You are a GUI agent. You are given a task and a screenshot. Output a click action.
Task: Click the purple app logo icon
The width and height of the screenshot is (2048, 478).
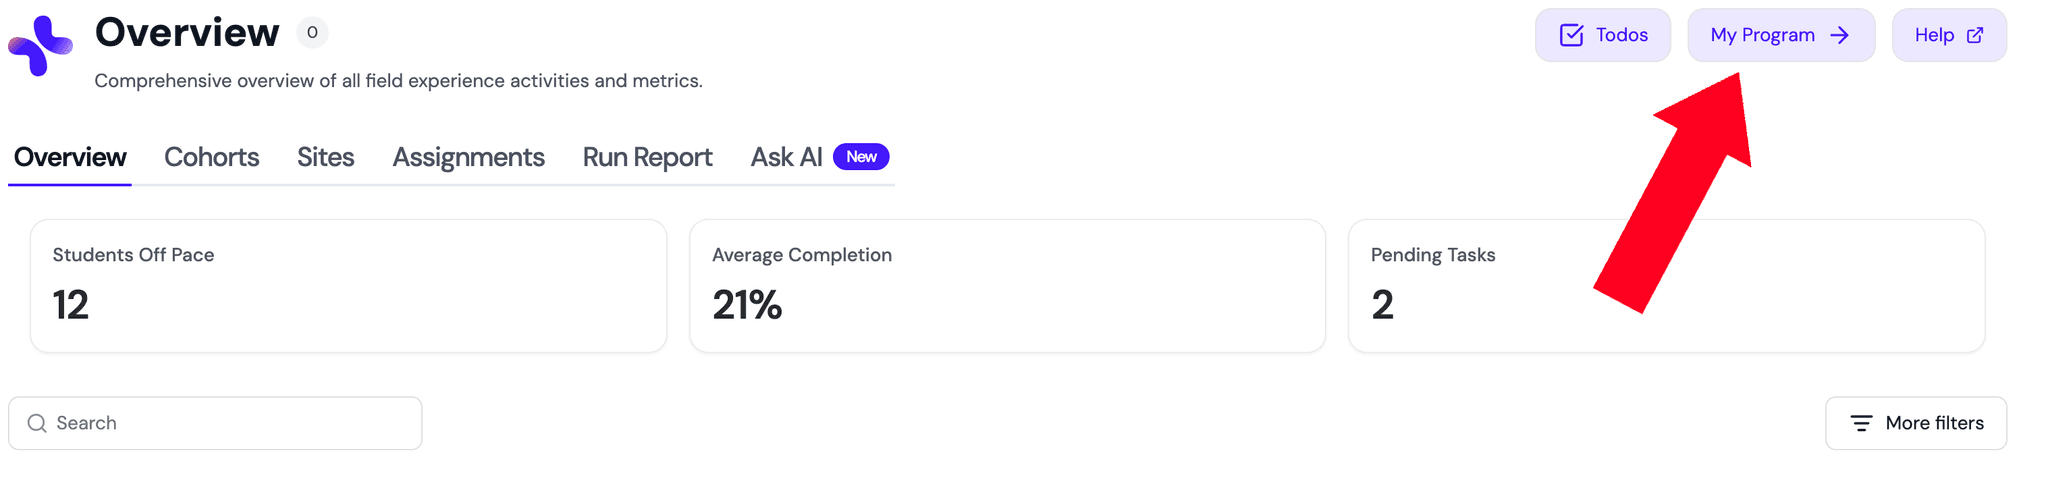(40, 45)
